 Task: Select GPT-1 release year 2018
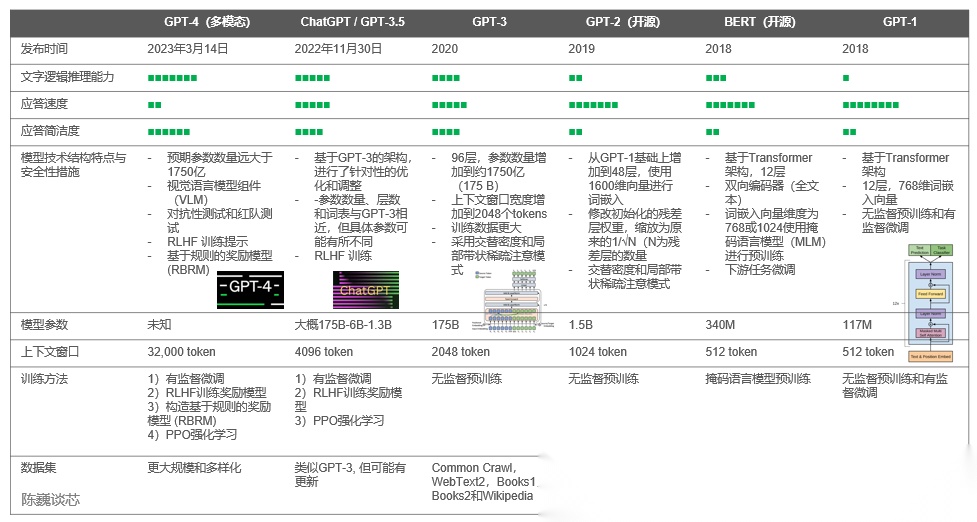pyautogui.click(x=855, y=49)
